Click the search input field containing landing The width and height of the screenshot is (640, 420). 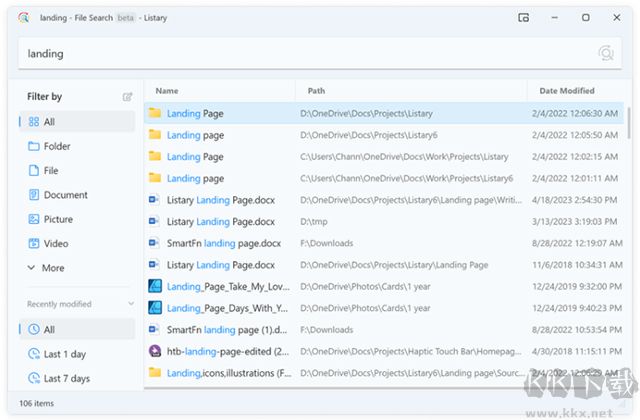(300, 54)
